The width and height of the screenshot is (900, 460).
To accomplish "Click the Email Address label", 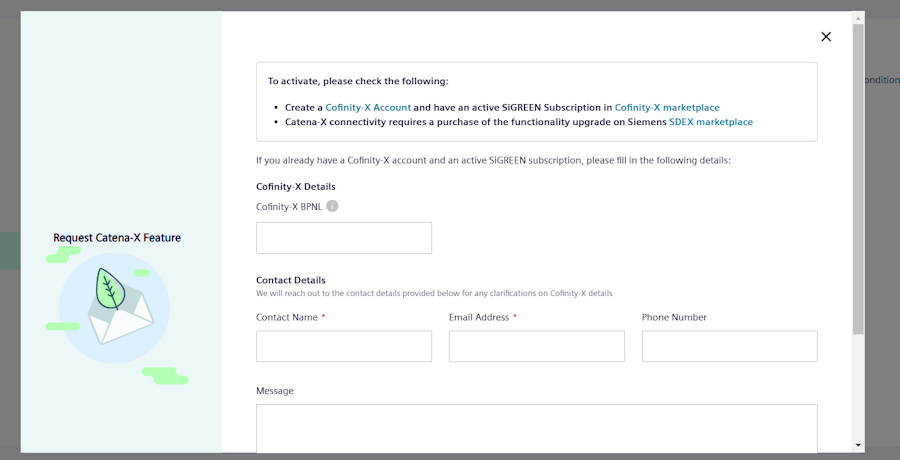I will pos(479,317).
